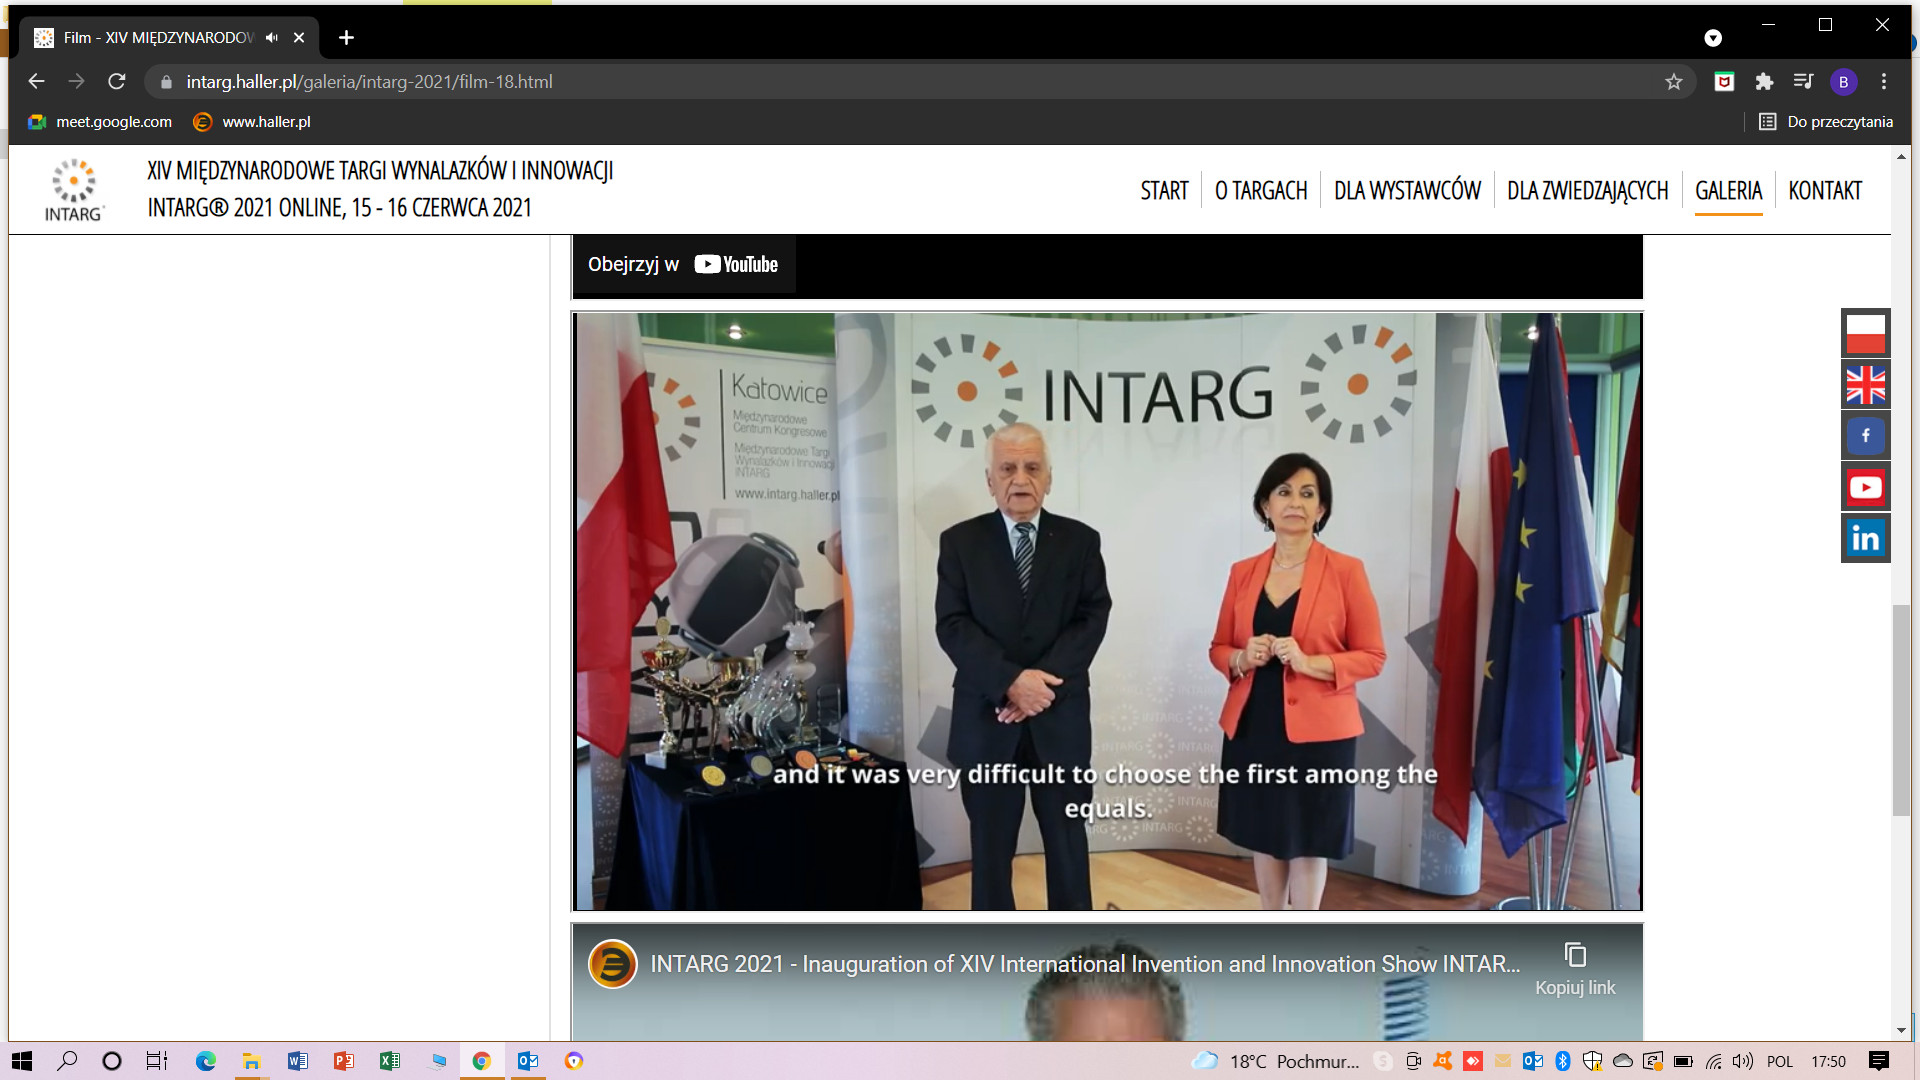Bookmark this page with star icon
The height and width of the screenshot is (1080, 1920).
point(1674,82)
